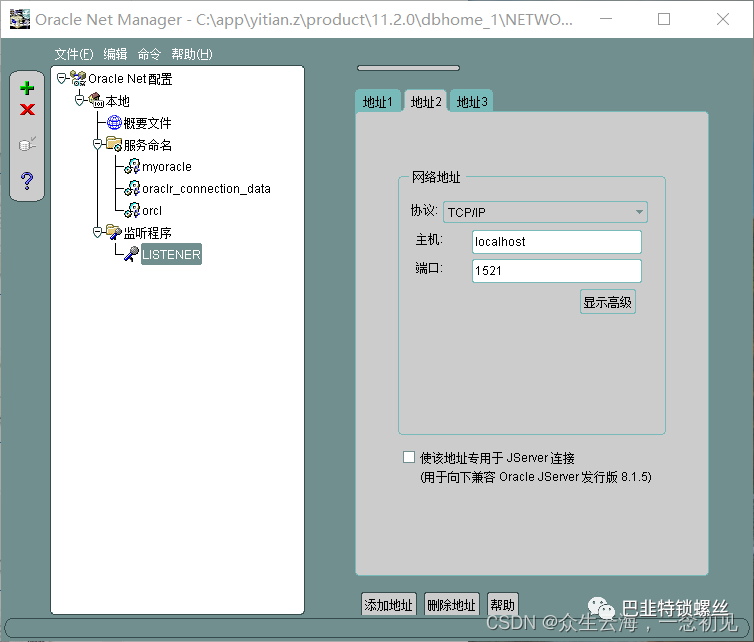
Task: Switch to the 地址1 tab
Action: pyautogui.click(x=378, y=101)
